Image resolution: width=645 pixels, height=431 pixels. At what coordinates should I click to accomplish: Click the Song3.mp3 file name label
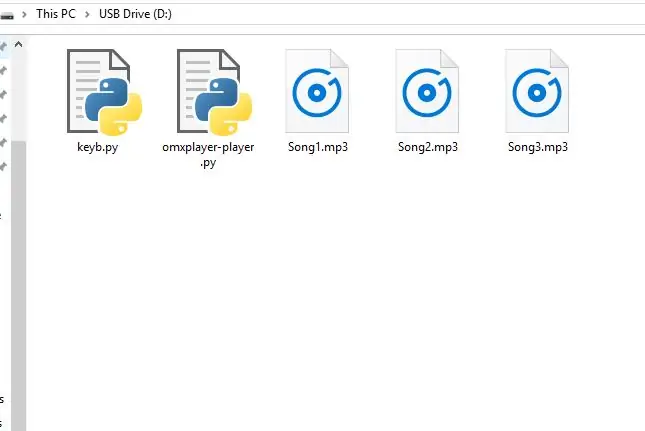click(x=538, y=147)
